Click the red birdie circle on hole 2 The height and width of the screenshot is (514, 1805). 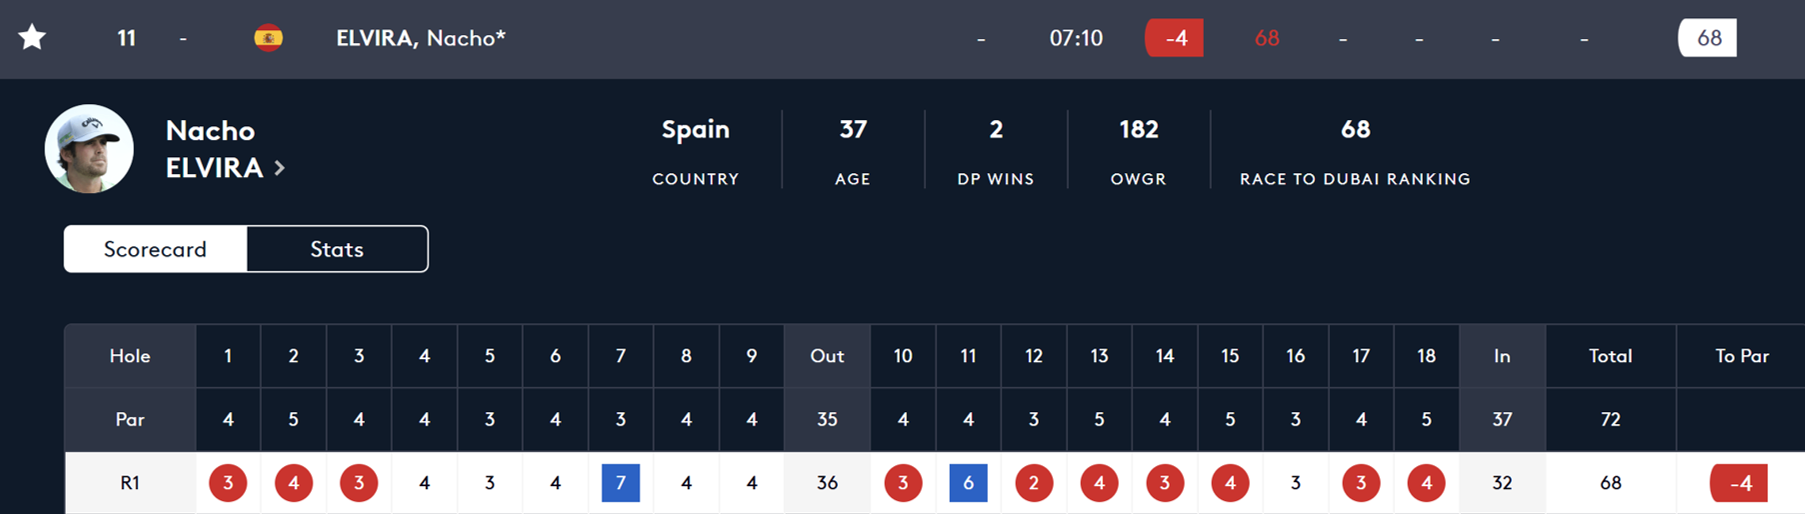click(293, 483)
